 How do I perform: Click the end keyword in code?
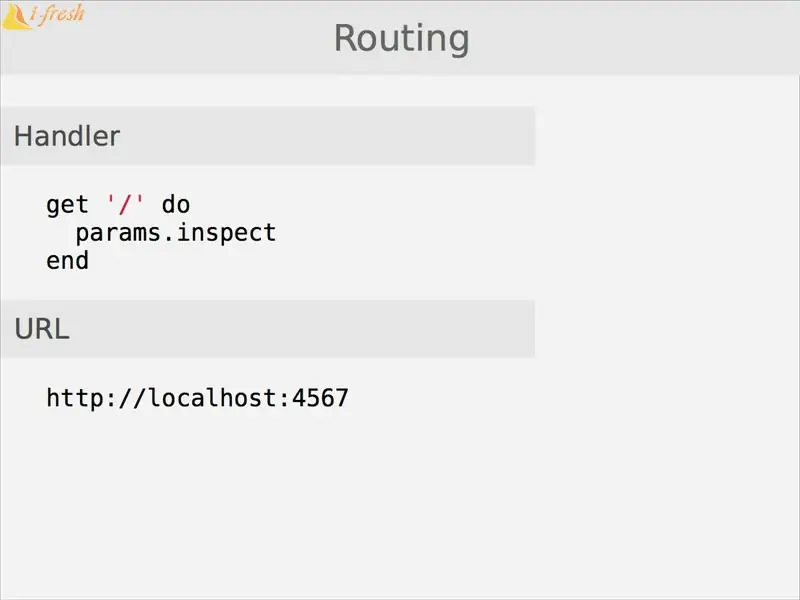[x=67, y=261]
